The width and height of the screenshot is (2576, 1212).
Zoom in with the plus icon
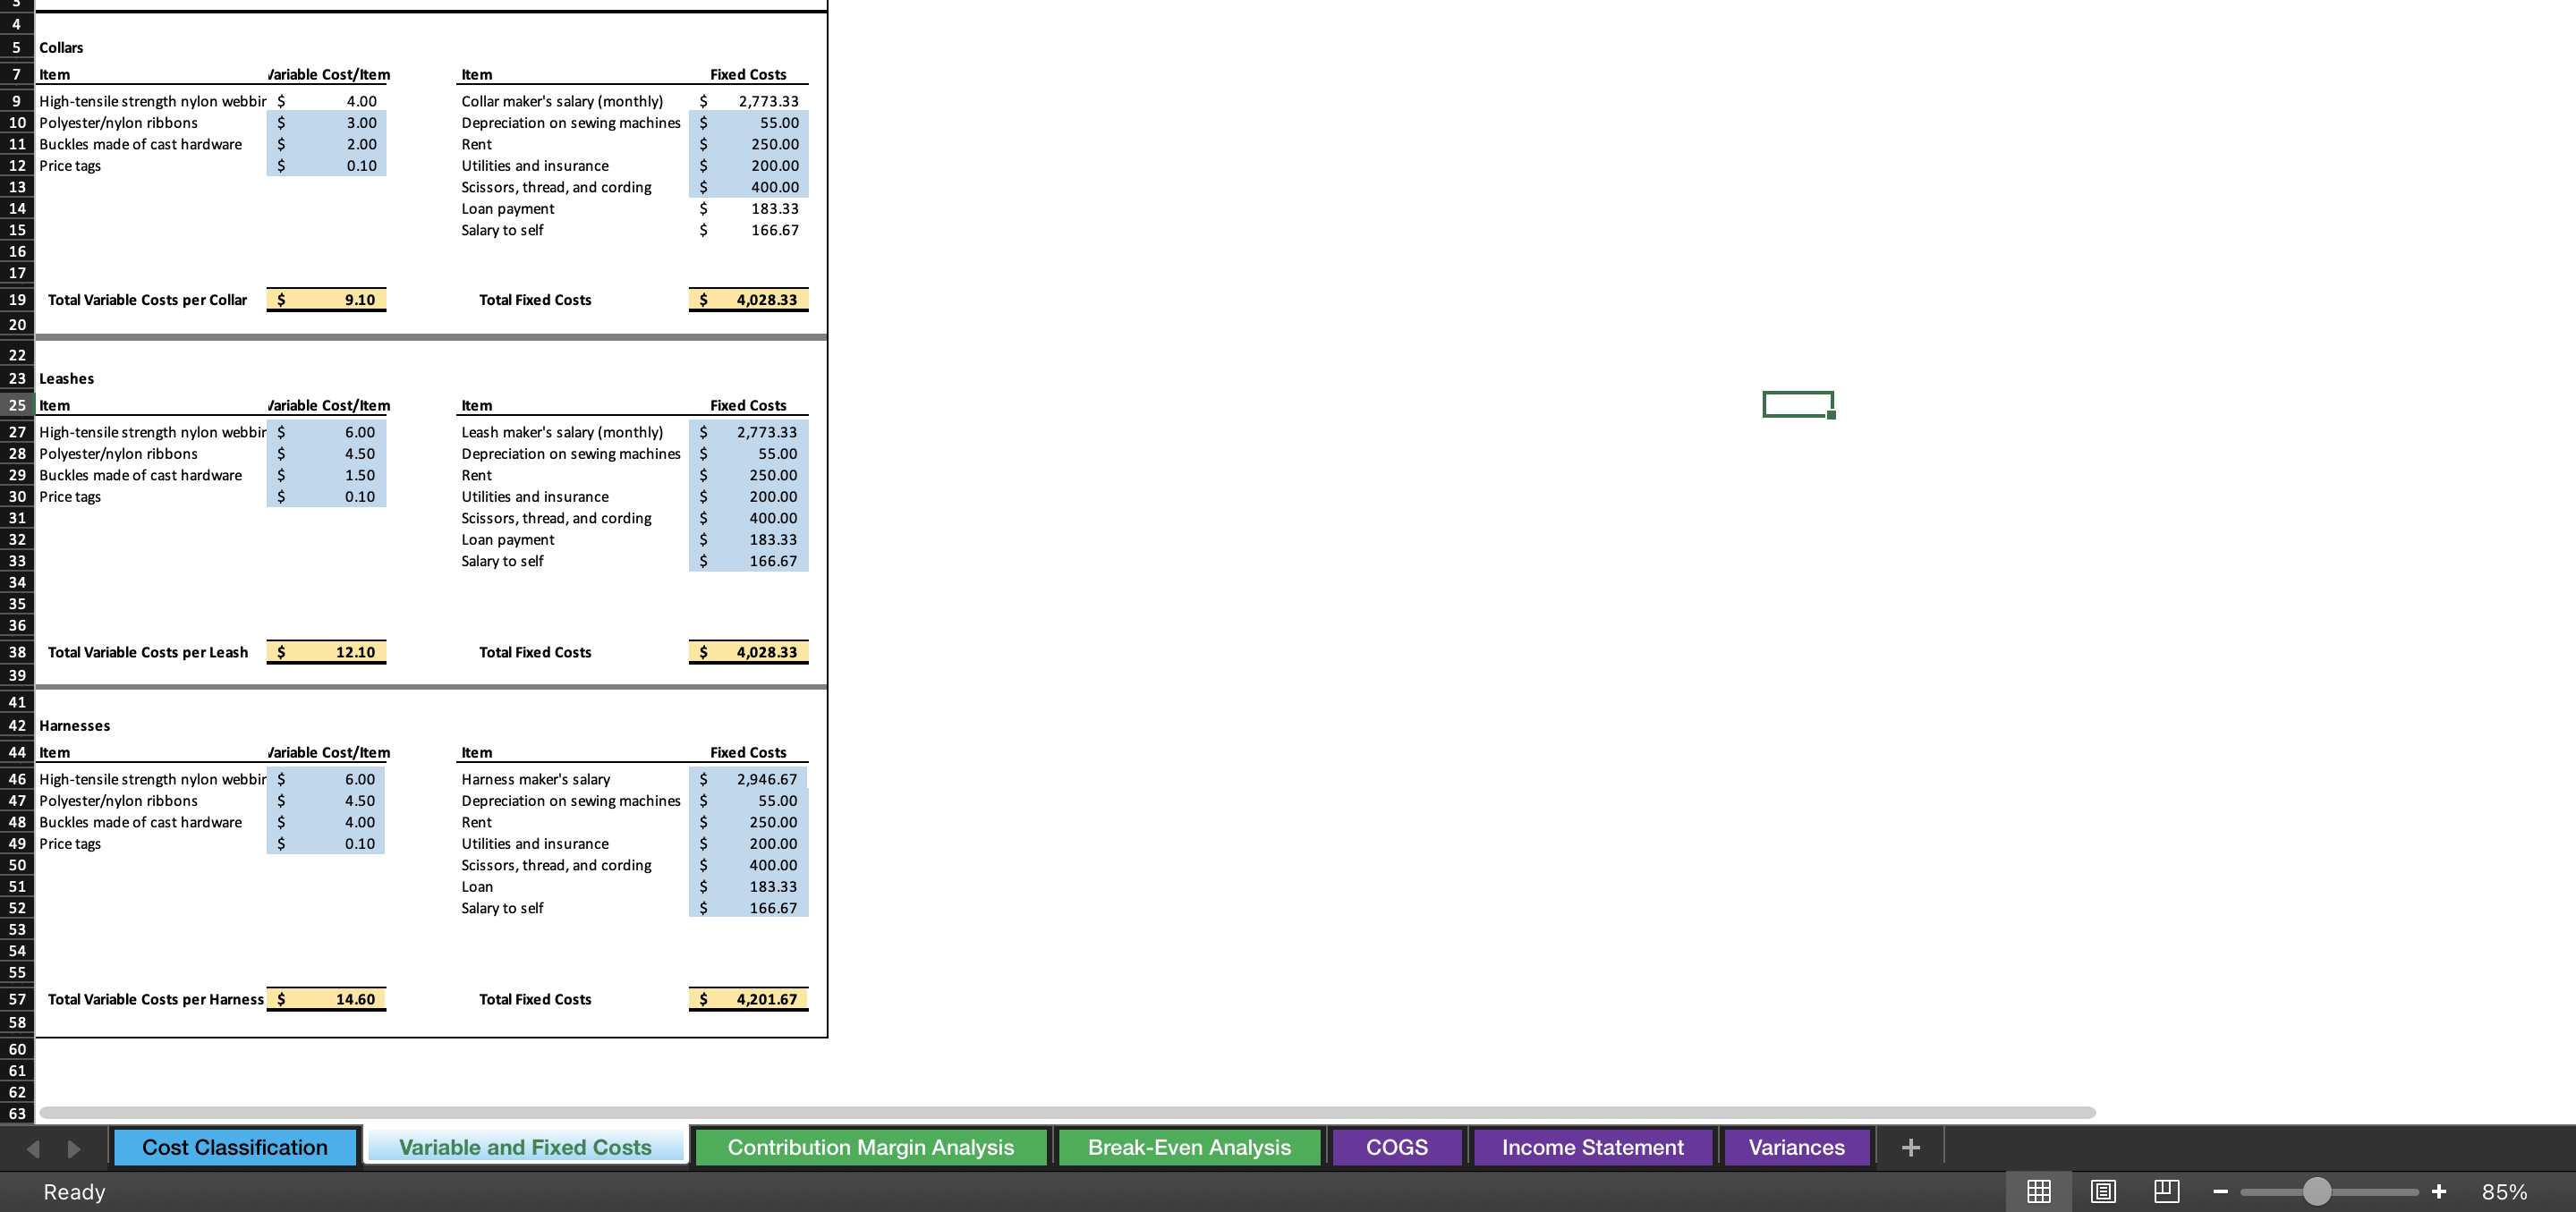(2438, 1191)
